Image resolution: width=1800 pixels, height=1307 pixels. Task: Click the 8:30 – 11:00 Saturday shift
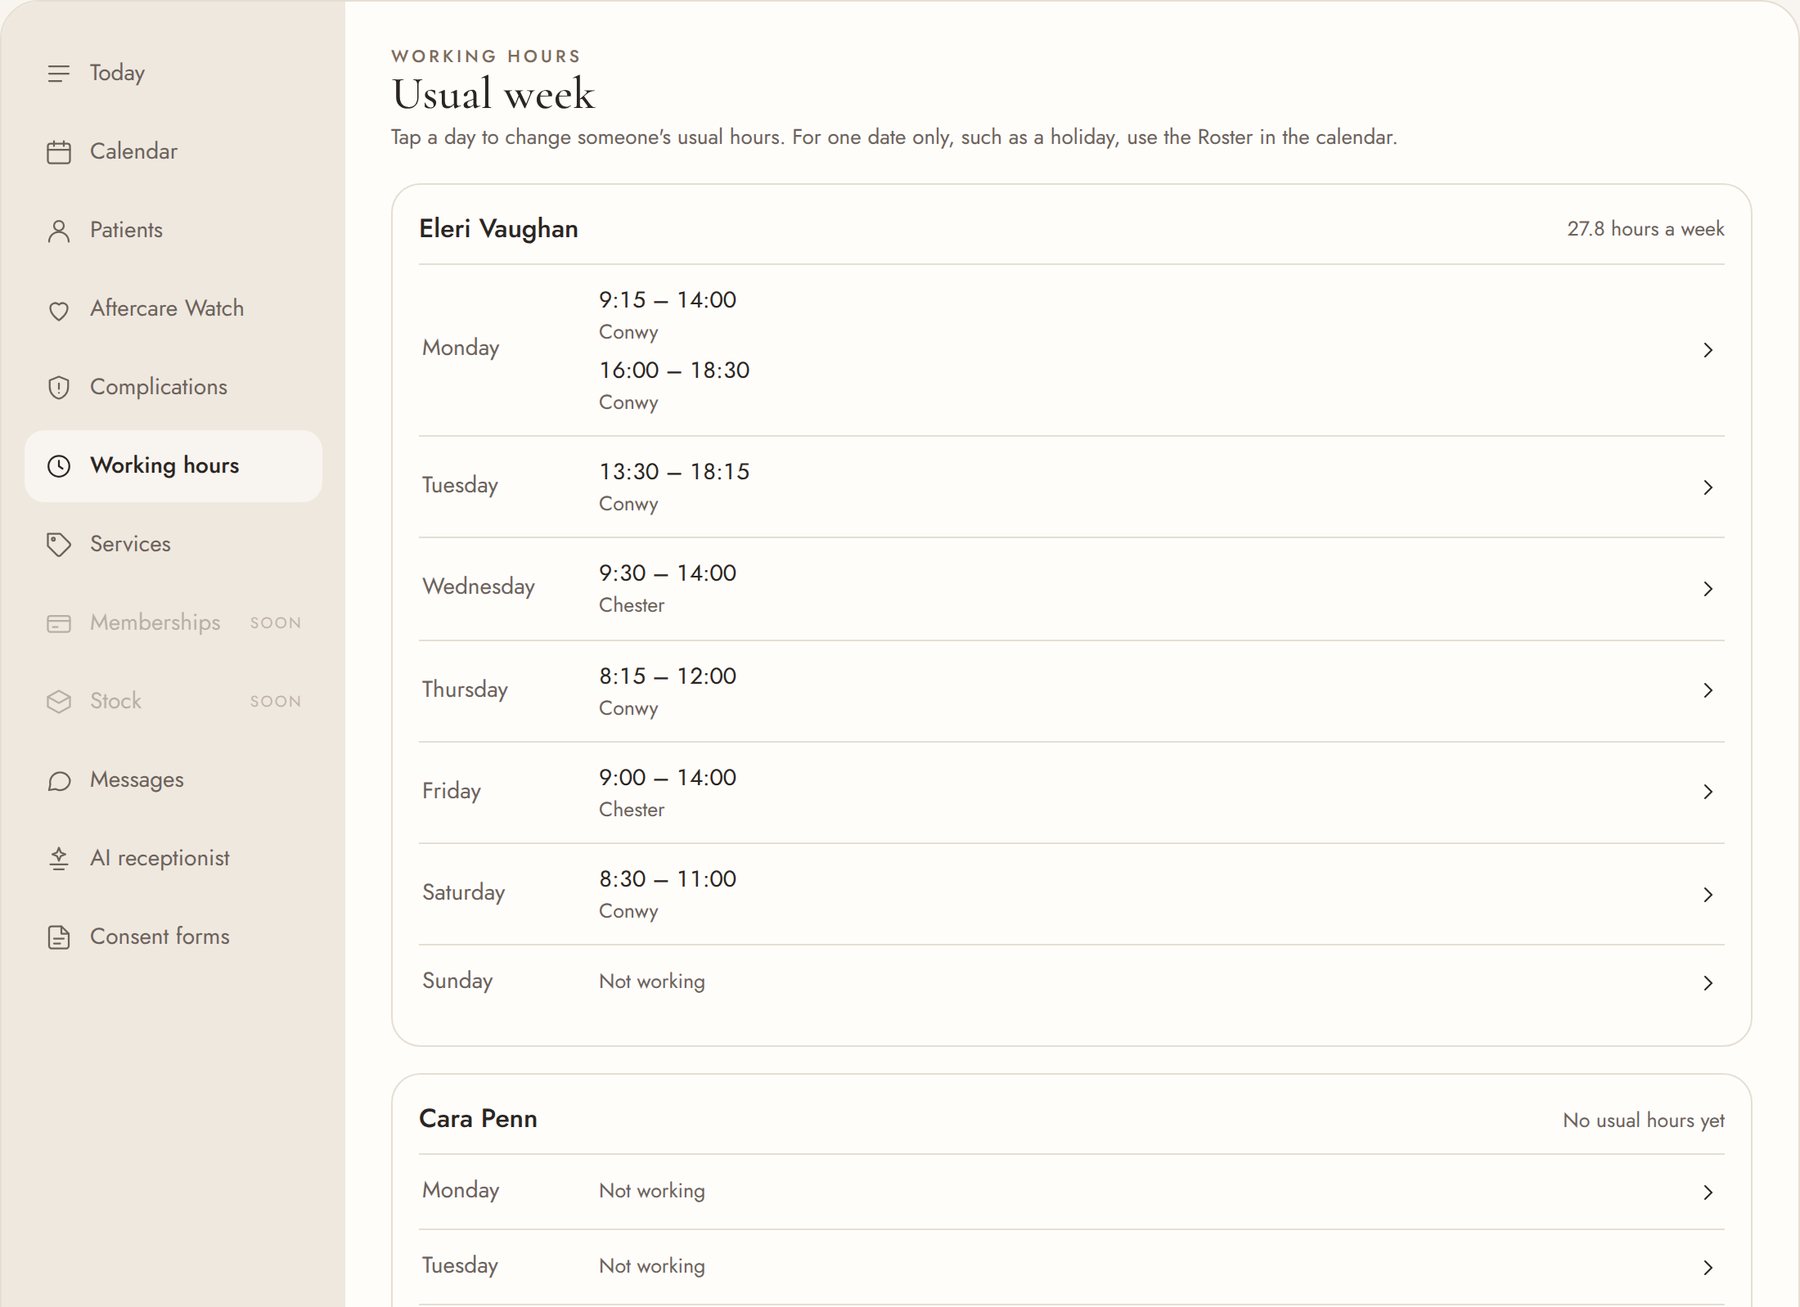pyautogui.click(x=667, y=879)
